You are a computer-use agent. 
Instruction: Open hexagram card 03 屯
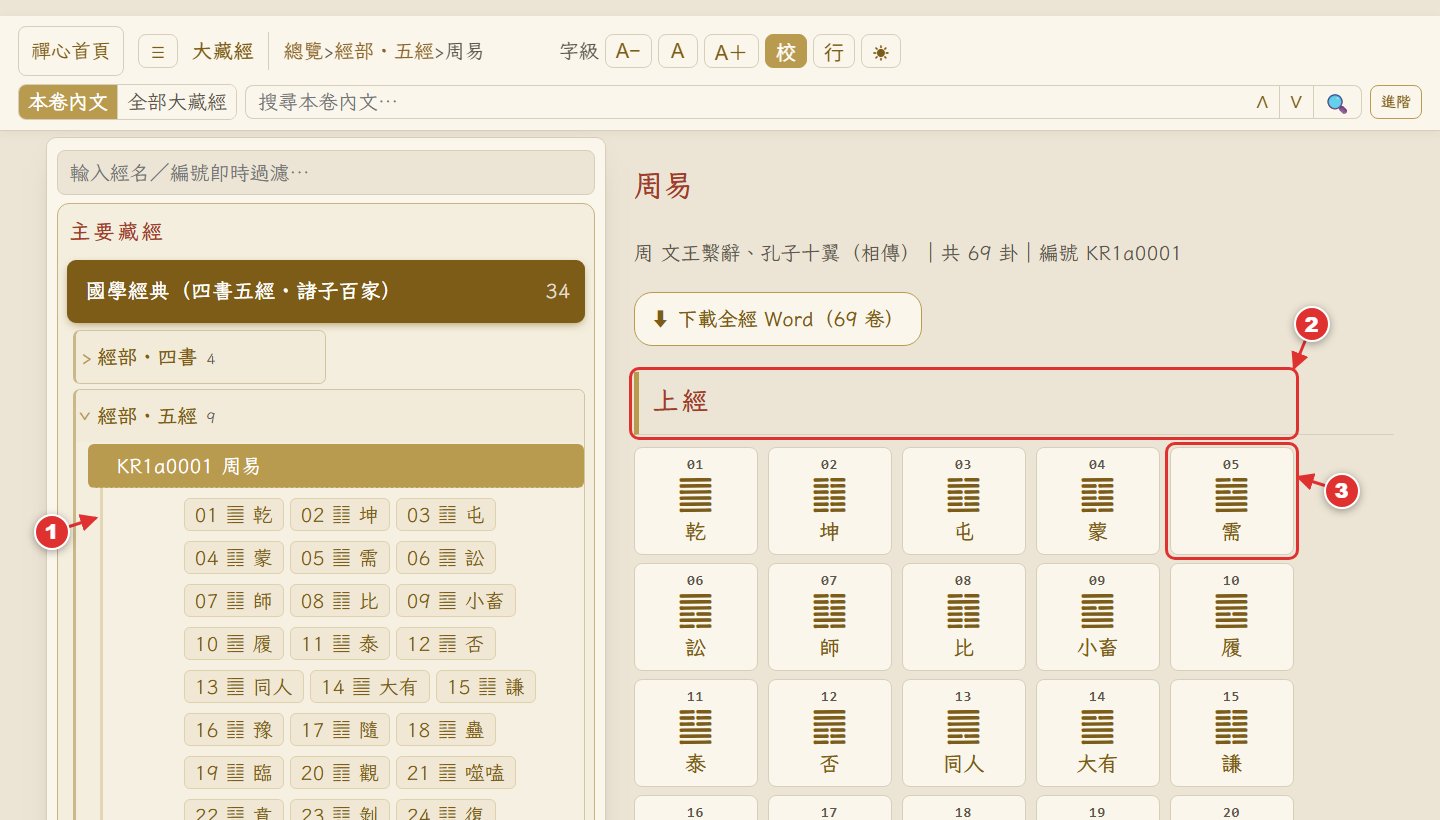pos(964,501)
